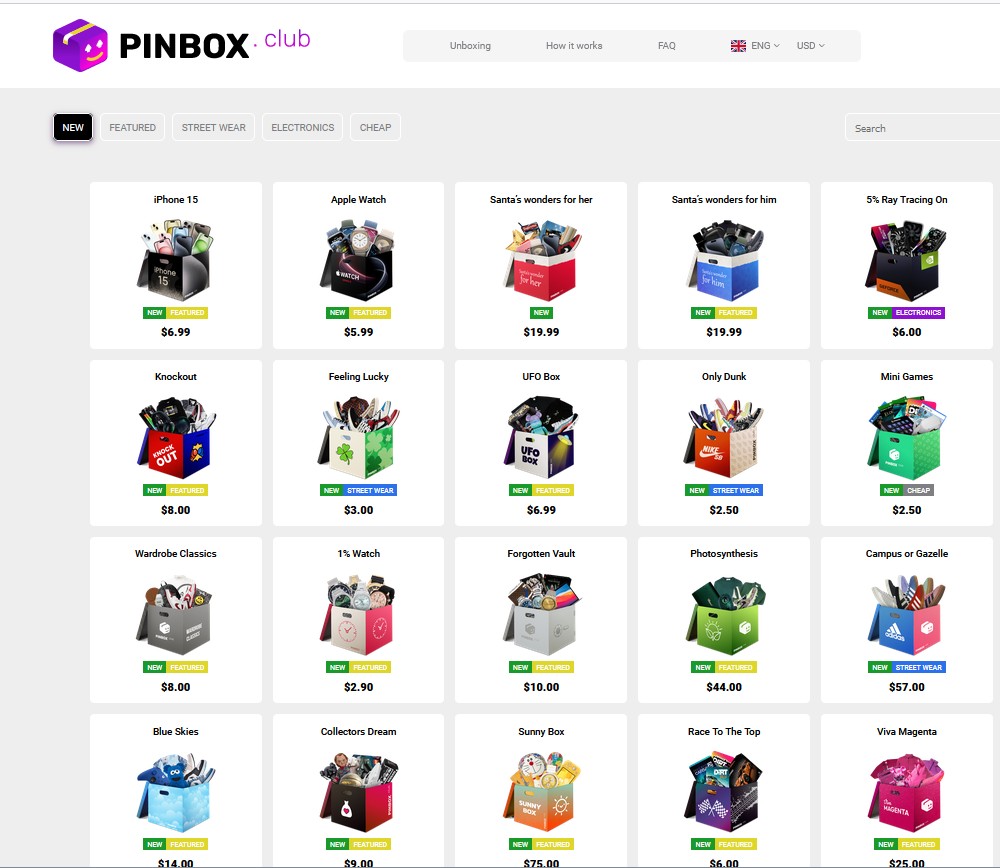
Task: Go to How it works
Action: point(574,46)
